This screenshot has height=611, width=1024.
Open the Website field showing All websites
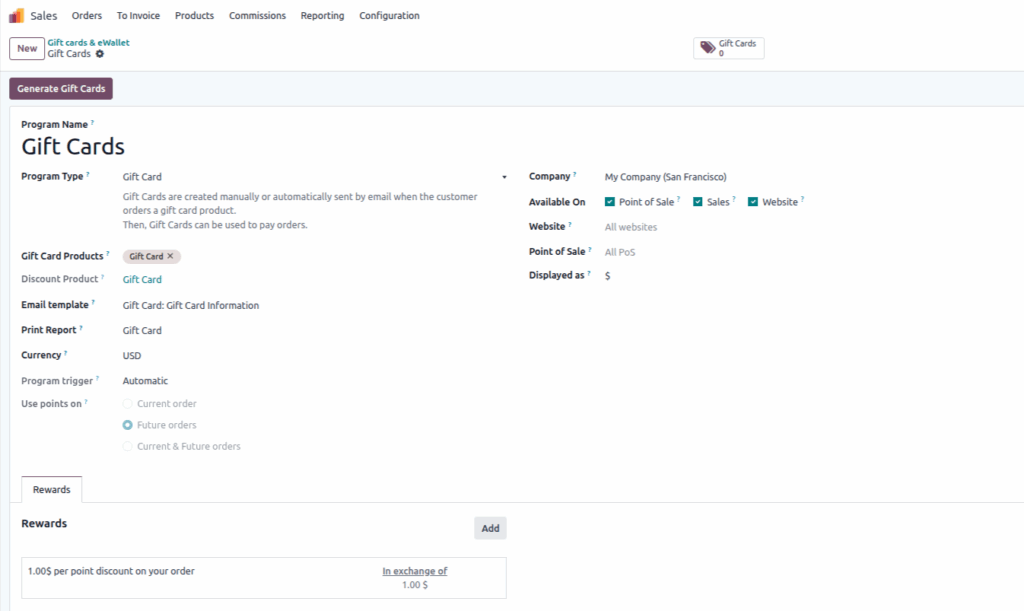point(810,227)
